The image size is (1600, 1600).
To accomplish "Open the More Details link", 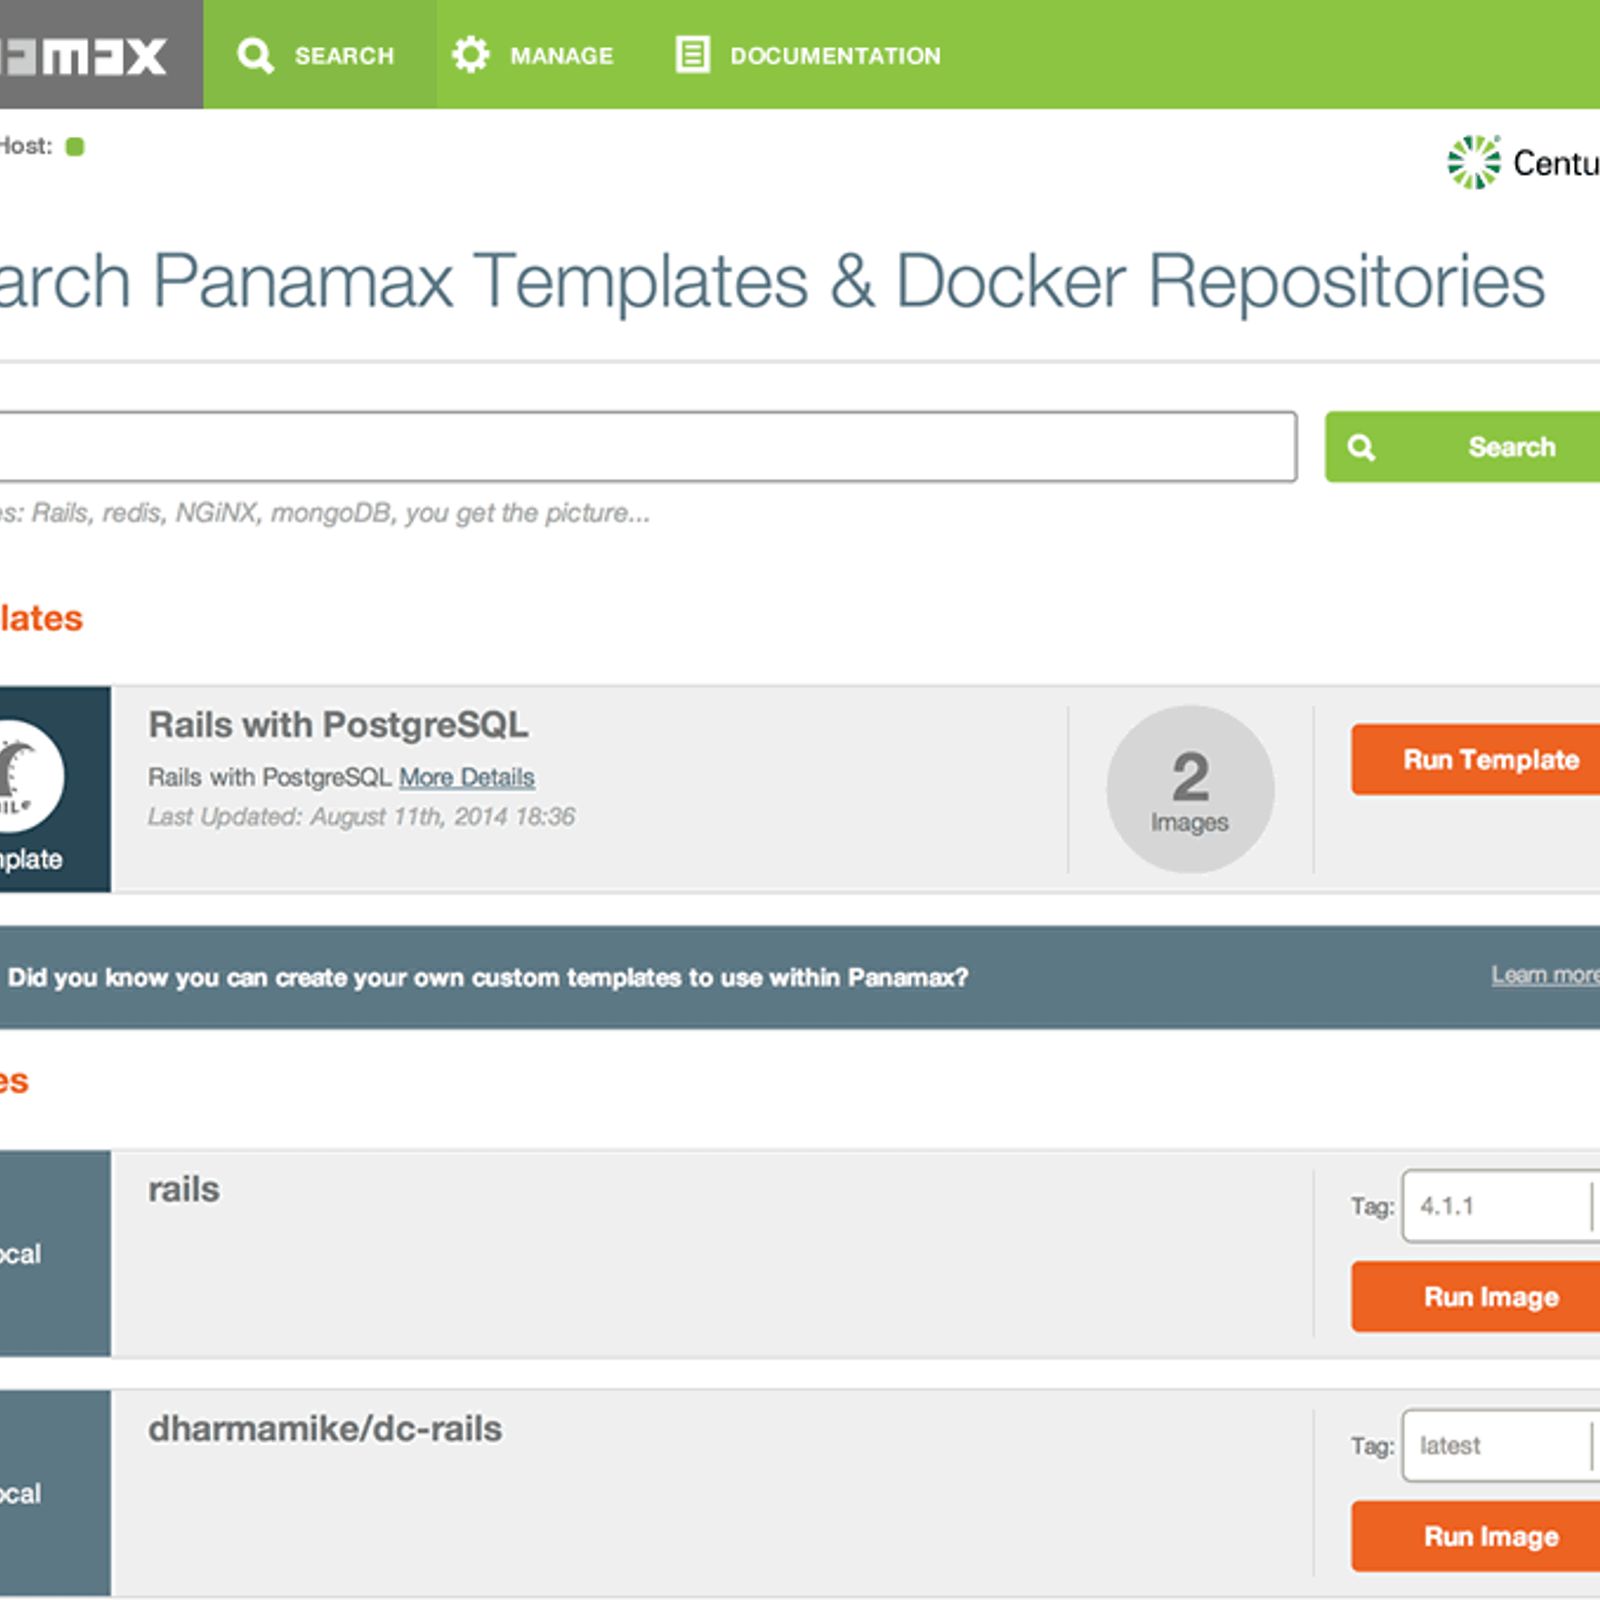I will tap(467, 777).
